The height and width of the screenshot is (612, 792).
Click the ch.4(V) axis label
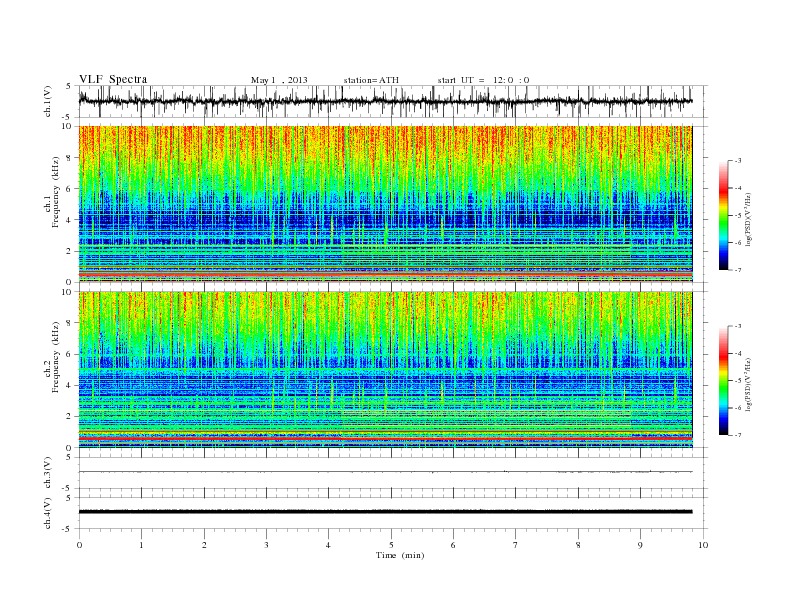click(48, 513)
